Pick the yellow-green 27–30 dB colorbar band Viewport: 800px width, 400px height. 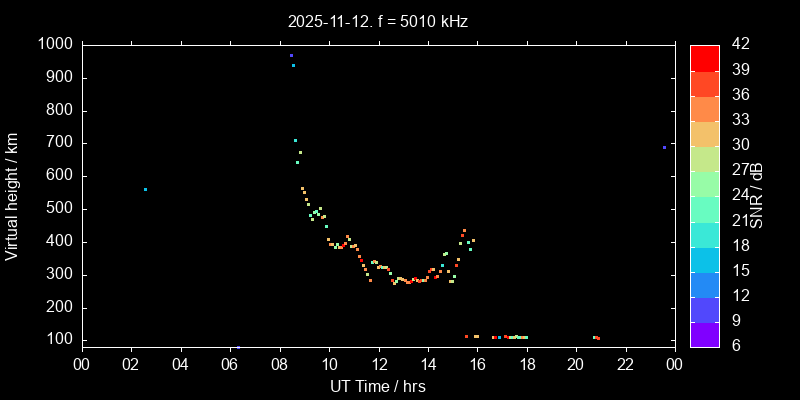click(x=705, y=158)
